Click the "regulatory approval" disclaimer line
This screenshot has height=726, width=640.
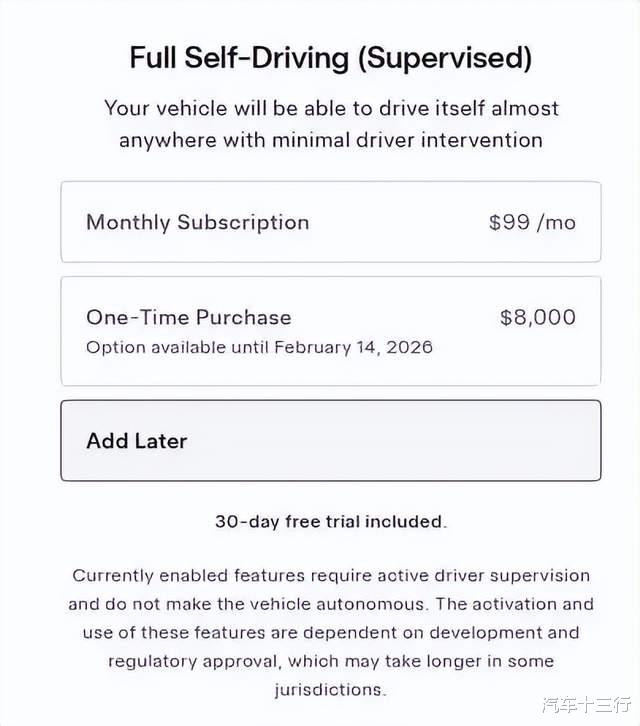click(330, 661)
